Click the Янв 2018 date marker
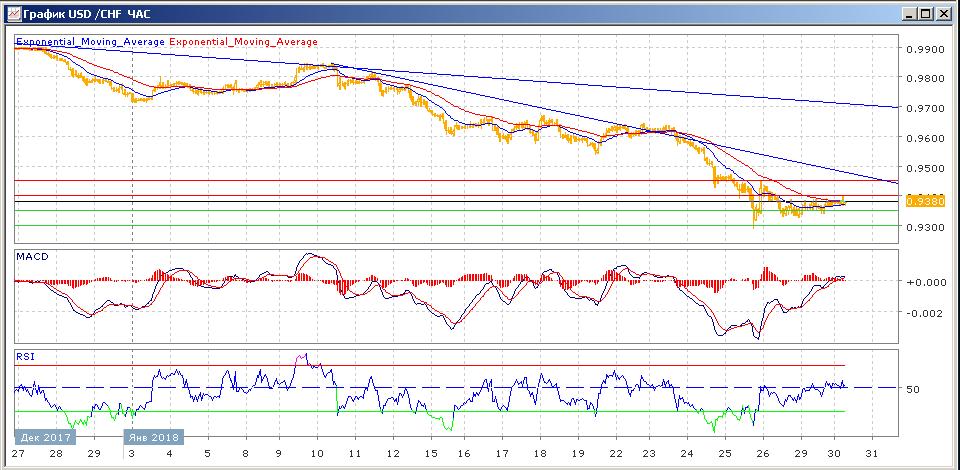This screenshot has height=470, width=960. click(x=151, y=437)
